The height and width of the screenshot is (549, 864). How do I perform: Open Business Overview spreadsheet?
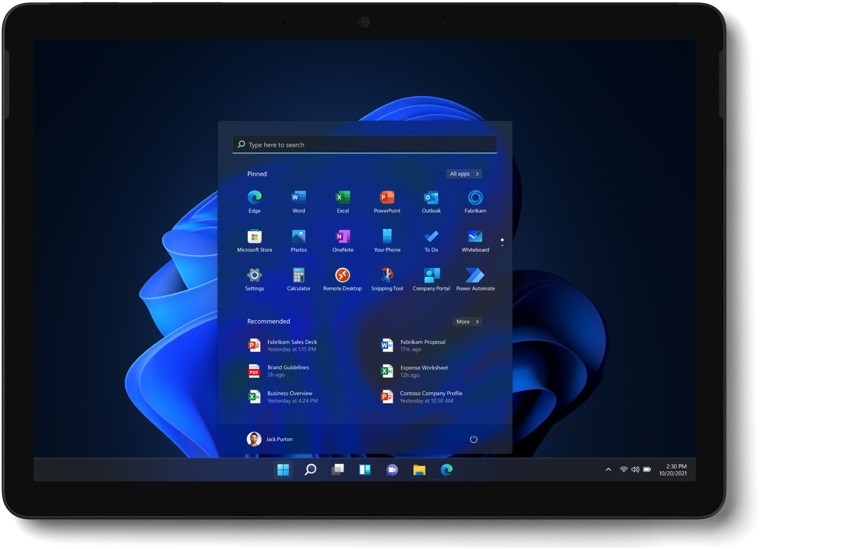[x=283, y=397]
